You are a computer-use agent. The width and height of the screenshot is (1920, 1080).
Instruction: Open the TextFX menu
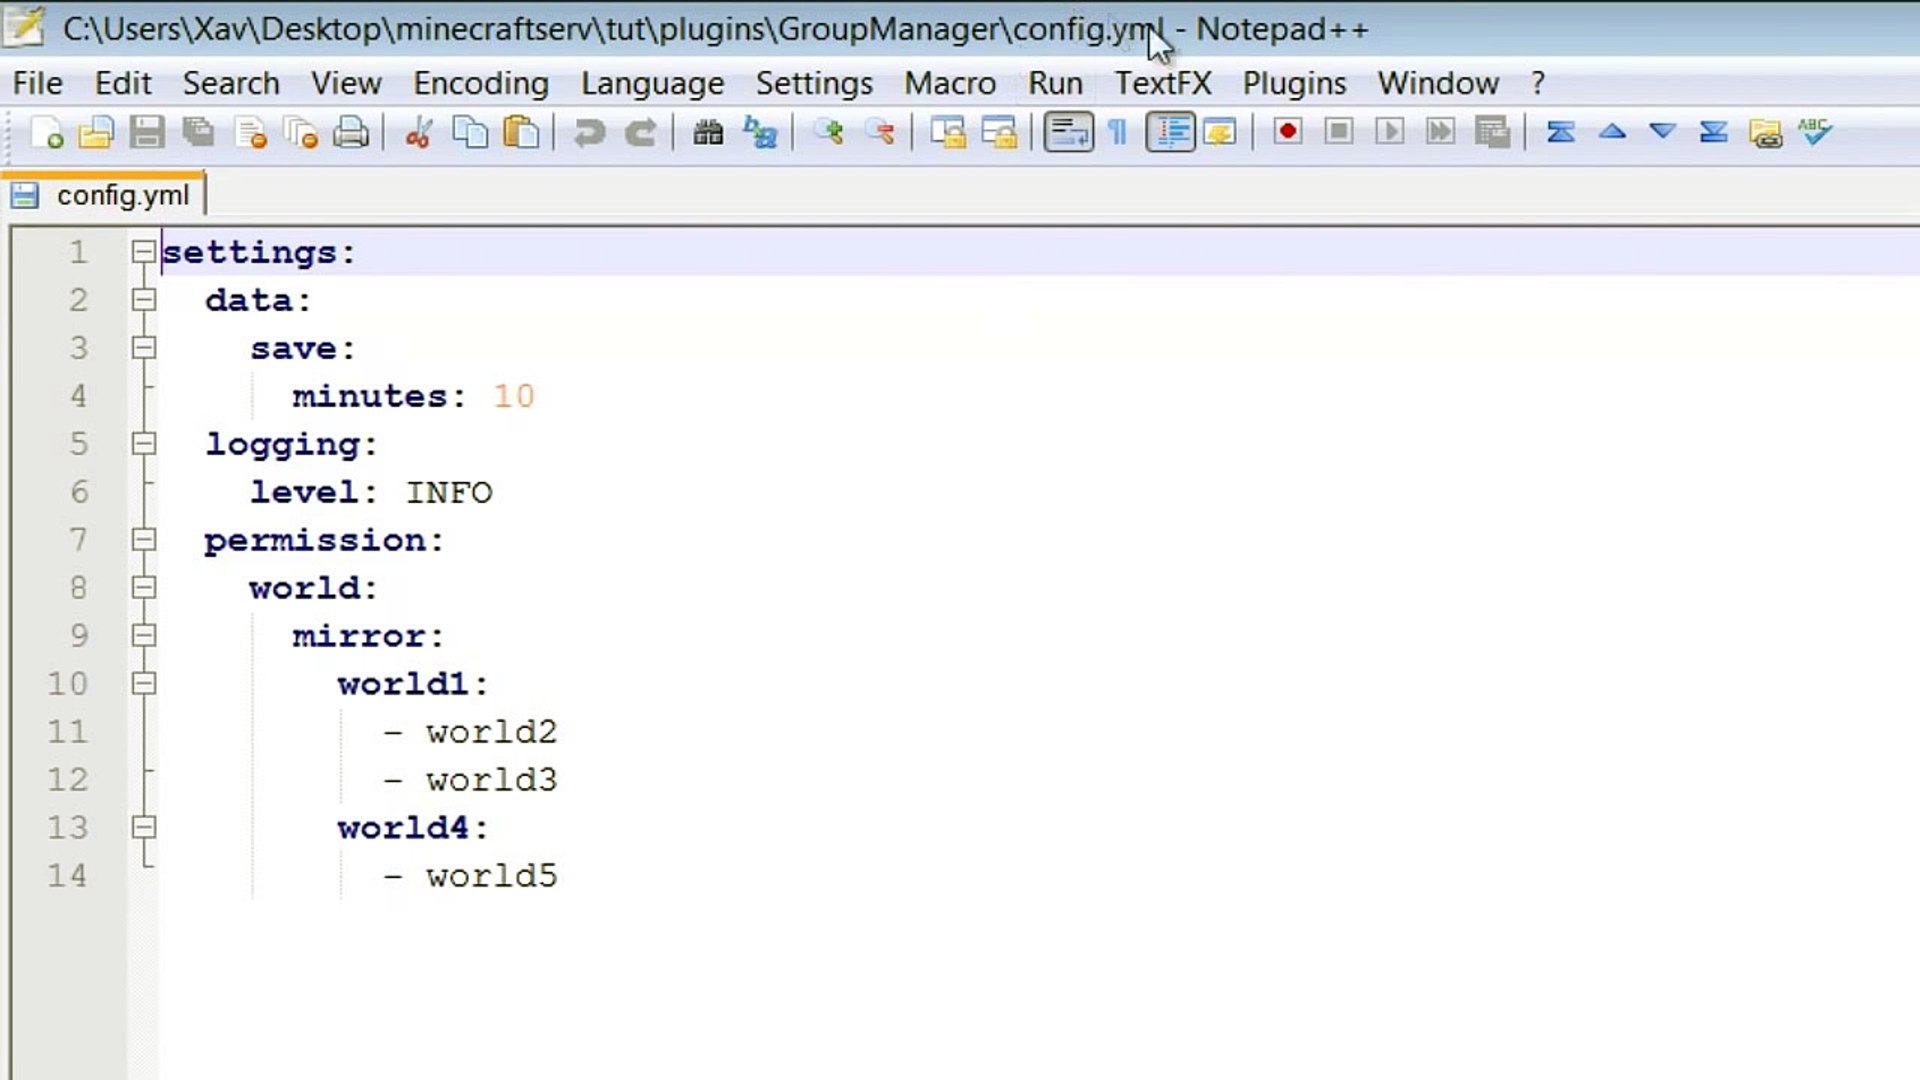pos(1162,83)
